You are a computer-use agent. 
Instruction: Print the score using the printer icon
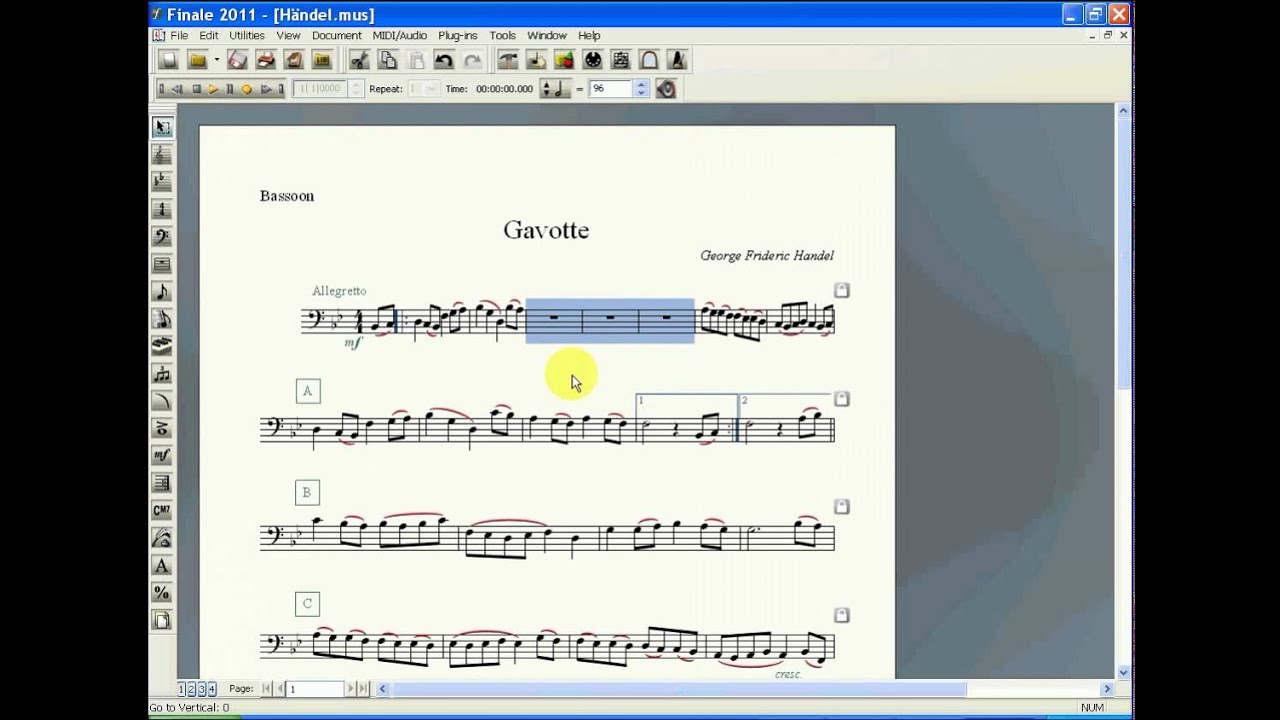[x=265, y=61]
